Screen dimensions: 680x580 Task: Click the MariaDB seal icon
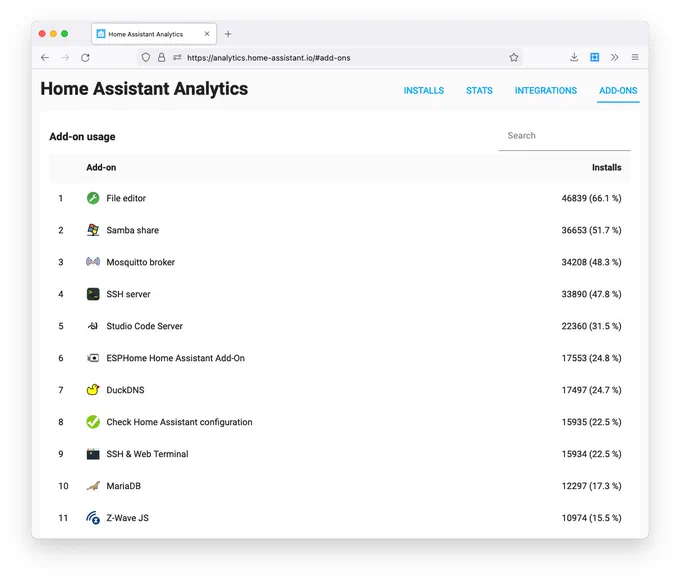click(x=93, y=486)
